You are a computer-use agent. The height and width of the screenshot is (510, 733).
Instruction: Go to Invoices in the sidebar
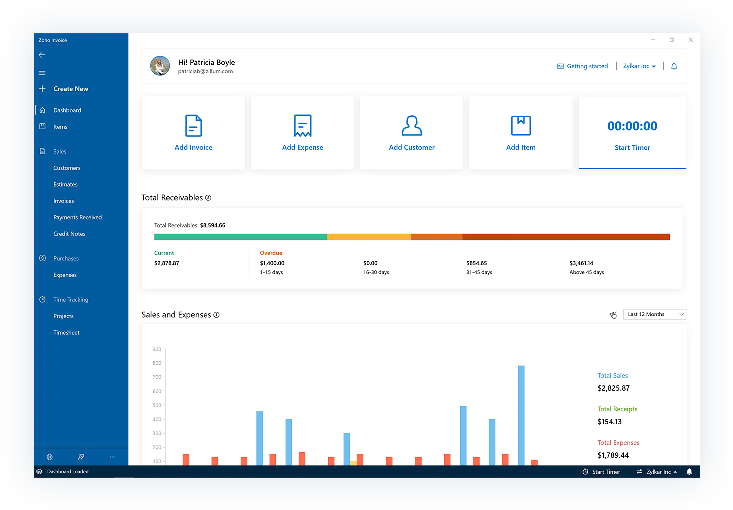tap(64, 201)
